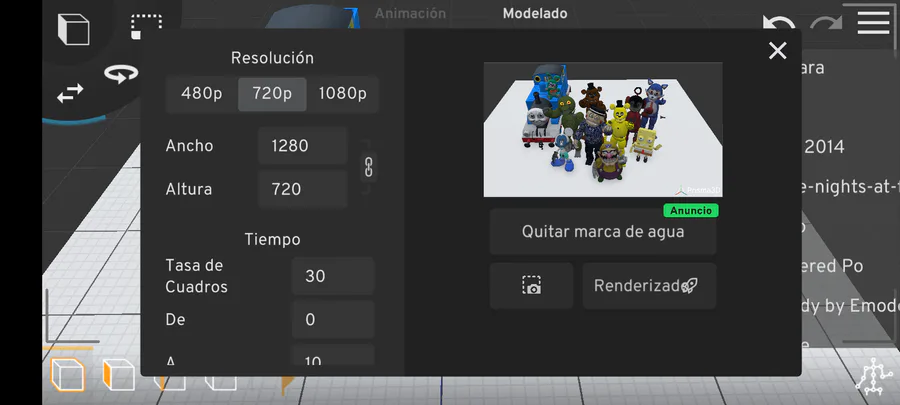Edit the Ancho width field 1280
The image size is (900, 405).
(x=302, y=146)
